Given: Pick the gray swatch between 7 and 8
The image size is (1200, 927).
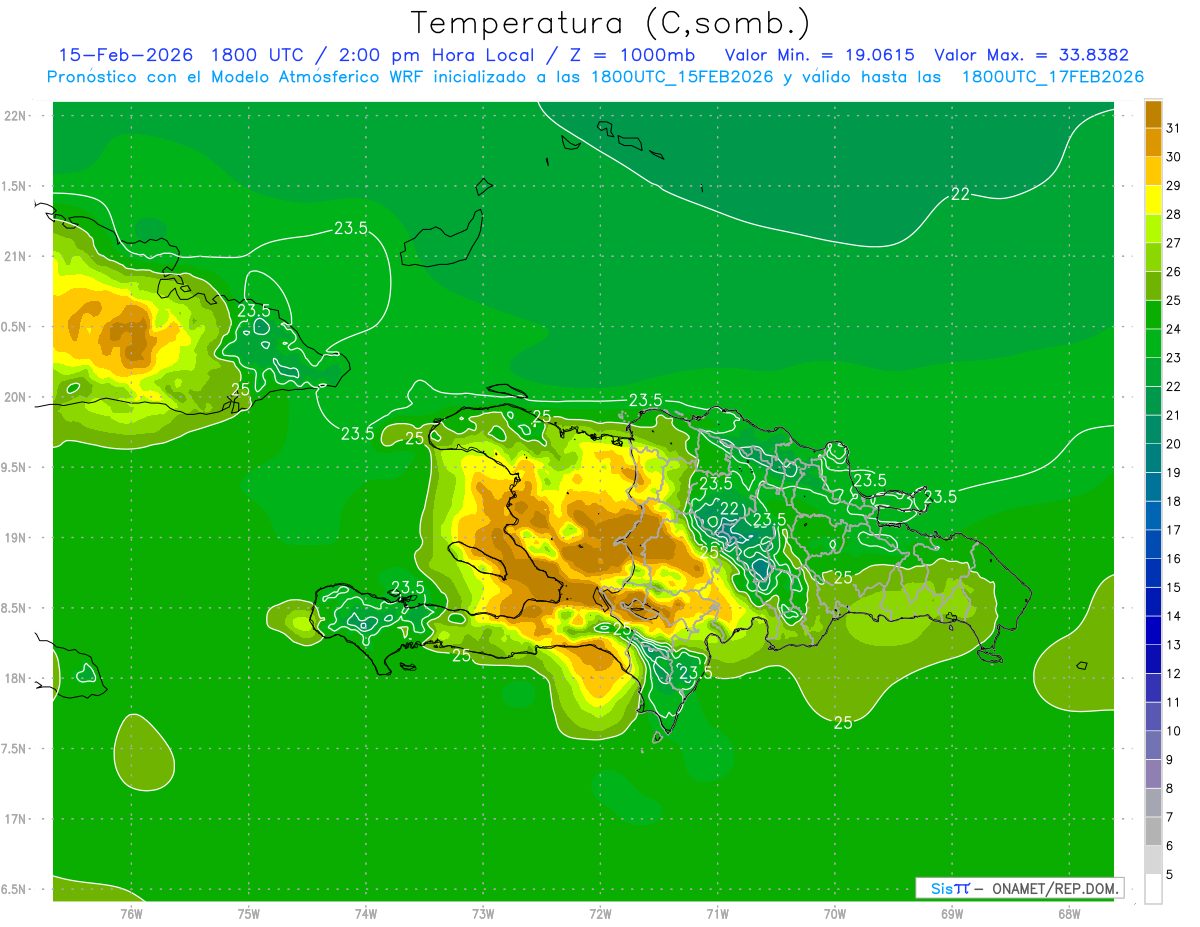Looking at the screenshot, I should coord(1153,802).
